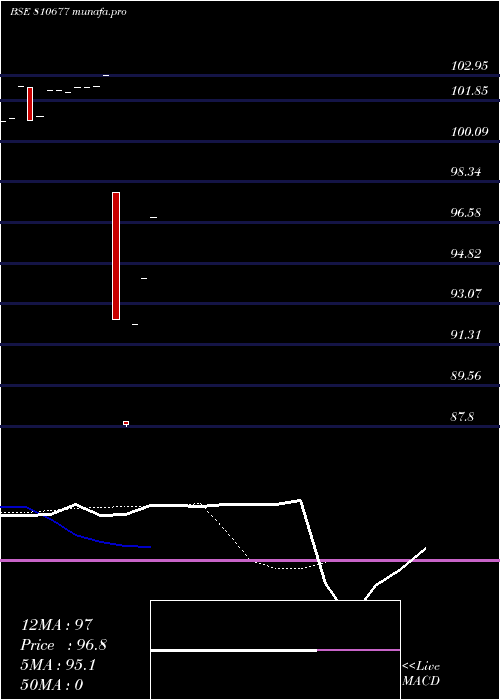Click the BSE 510677 munafa.pro title text
Viewport: 500px width, 700px height.
(68, 12)
